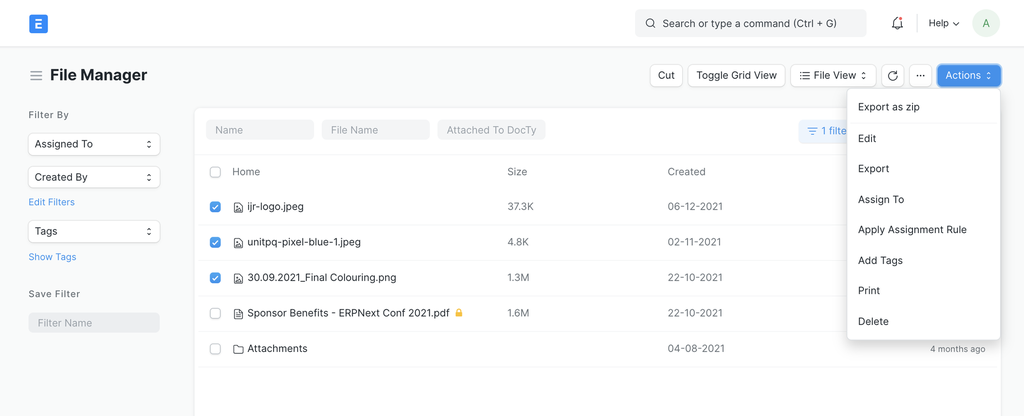Expand the Created By dropdown
The image size is (1024, 416).
click(94, 177)
